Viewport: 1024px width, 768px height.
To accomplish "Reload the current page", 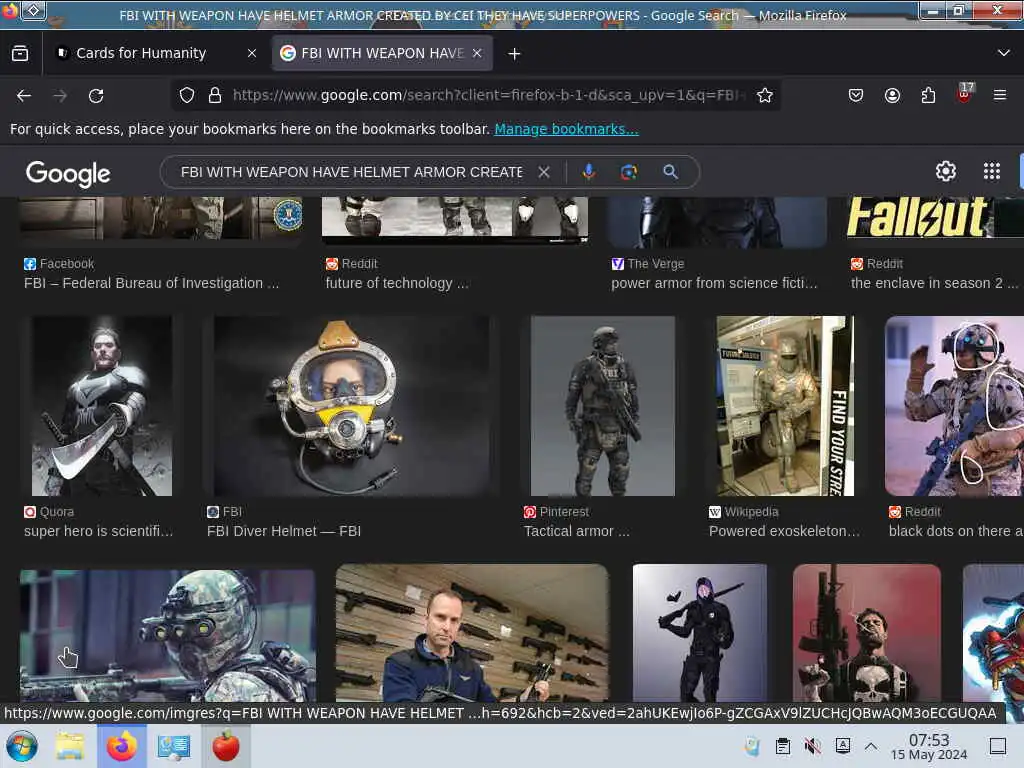I will (x=96, y=96).
